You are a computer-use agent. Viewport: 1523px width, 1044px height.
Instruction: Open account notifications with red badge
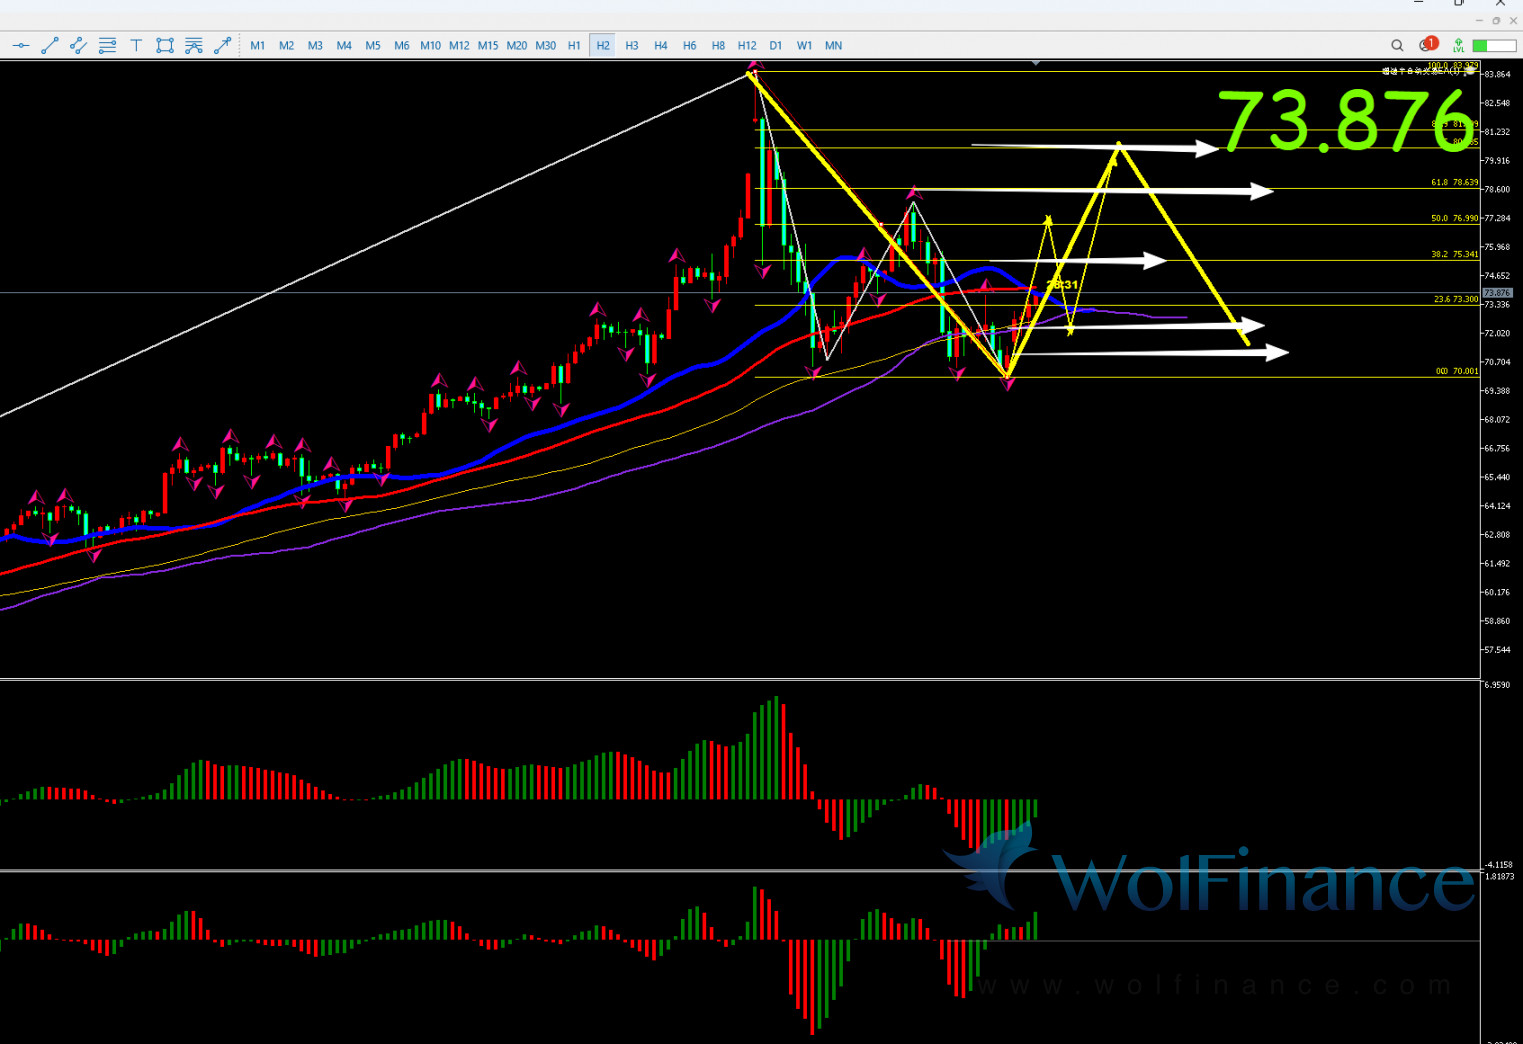[x=1427, y=45]
